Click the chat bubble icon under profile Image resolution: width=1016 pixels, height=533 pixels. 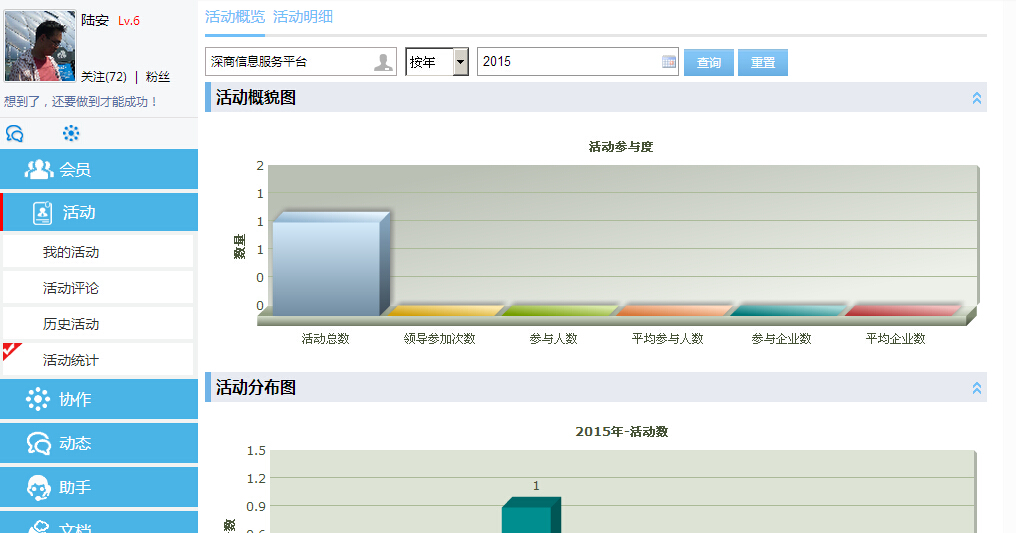click(x=15, y=134)
